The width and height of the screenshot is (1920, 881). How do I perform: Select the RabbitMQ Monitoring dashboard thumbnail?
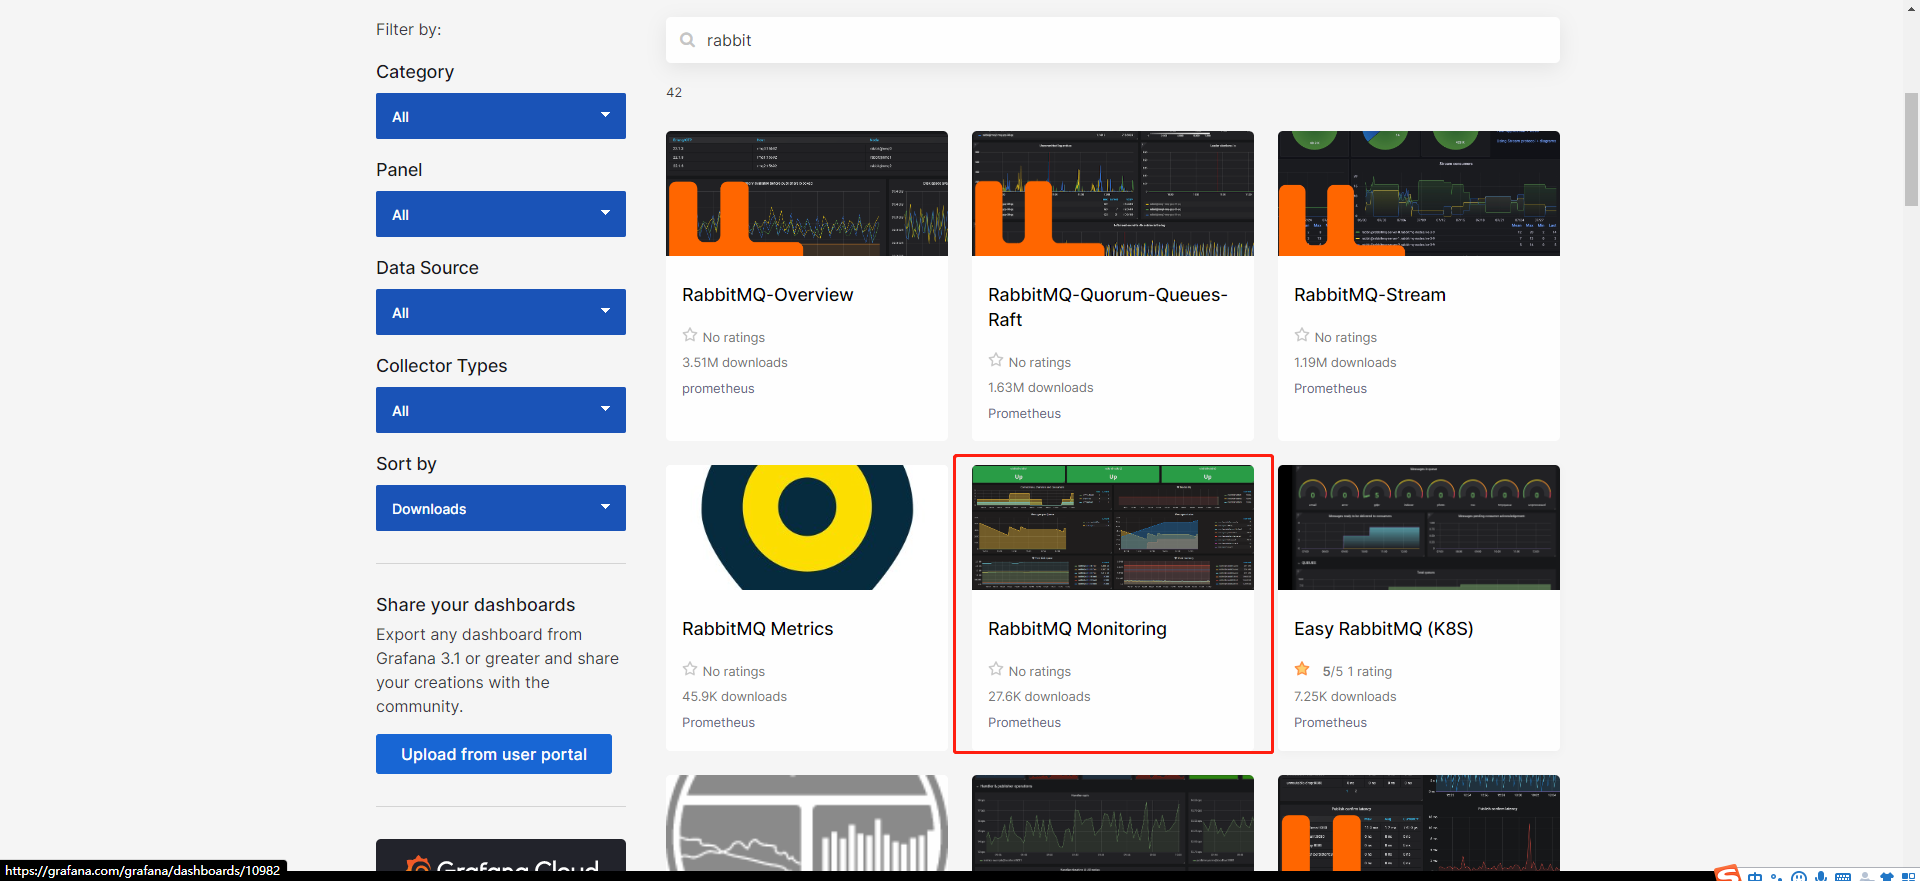(x=1113, y=527)
